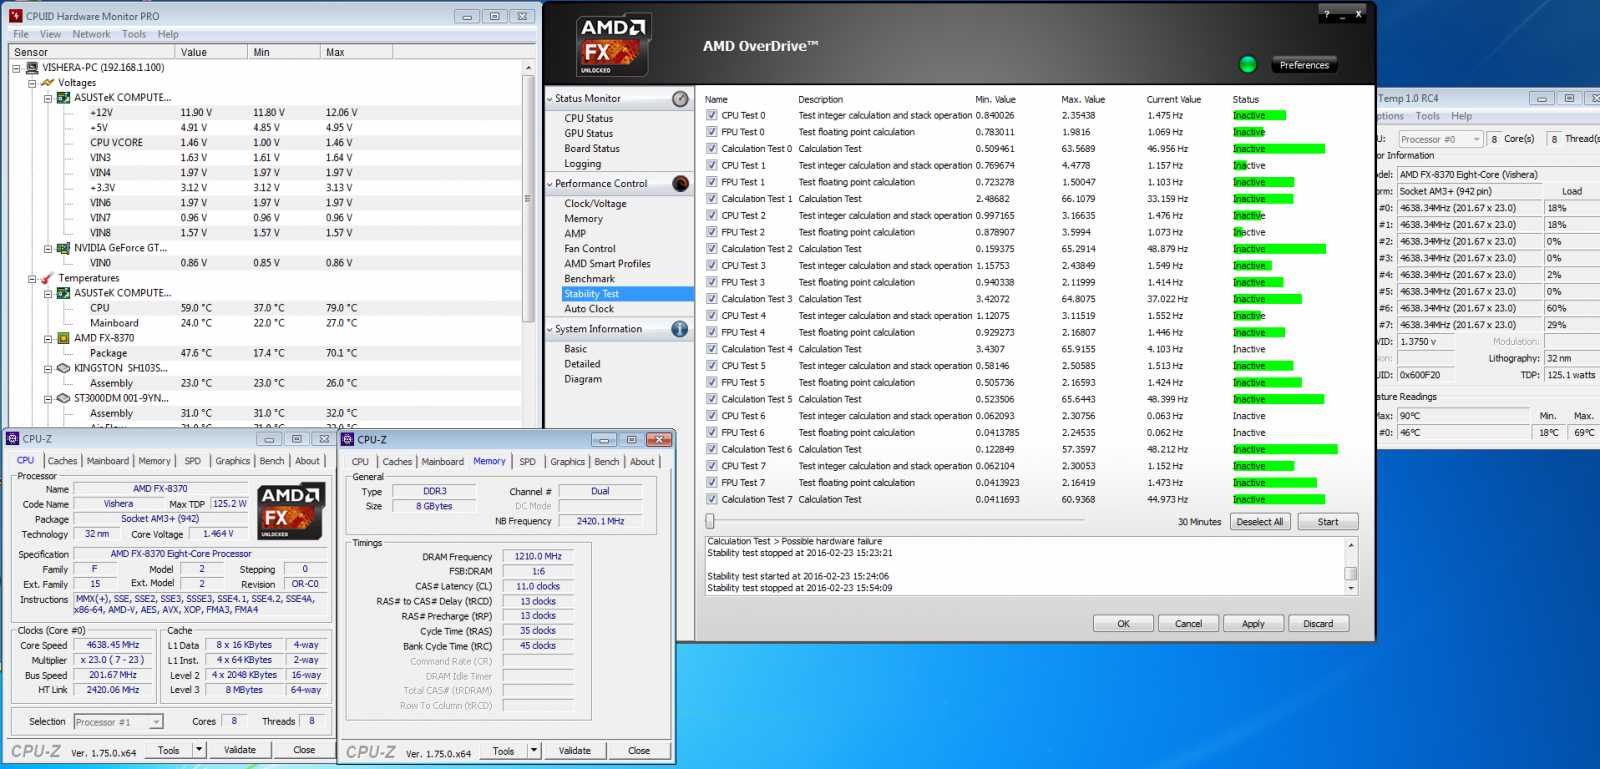Viewport: 1600px width, 769px height.
Task: Collapse the Performance Control section
Action: (550, 184)
